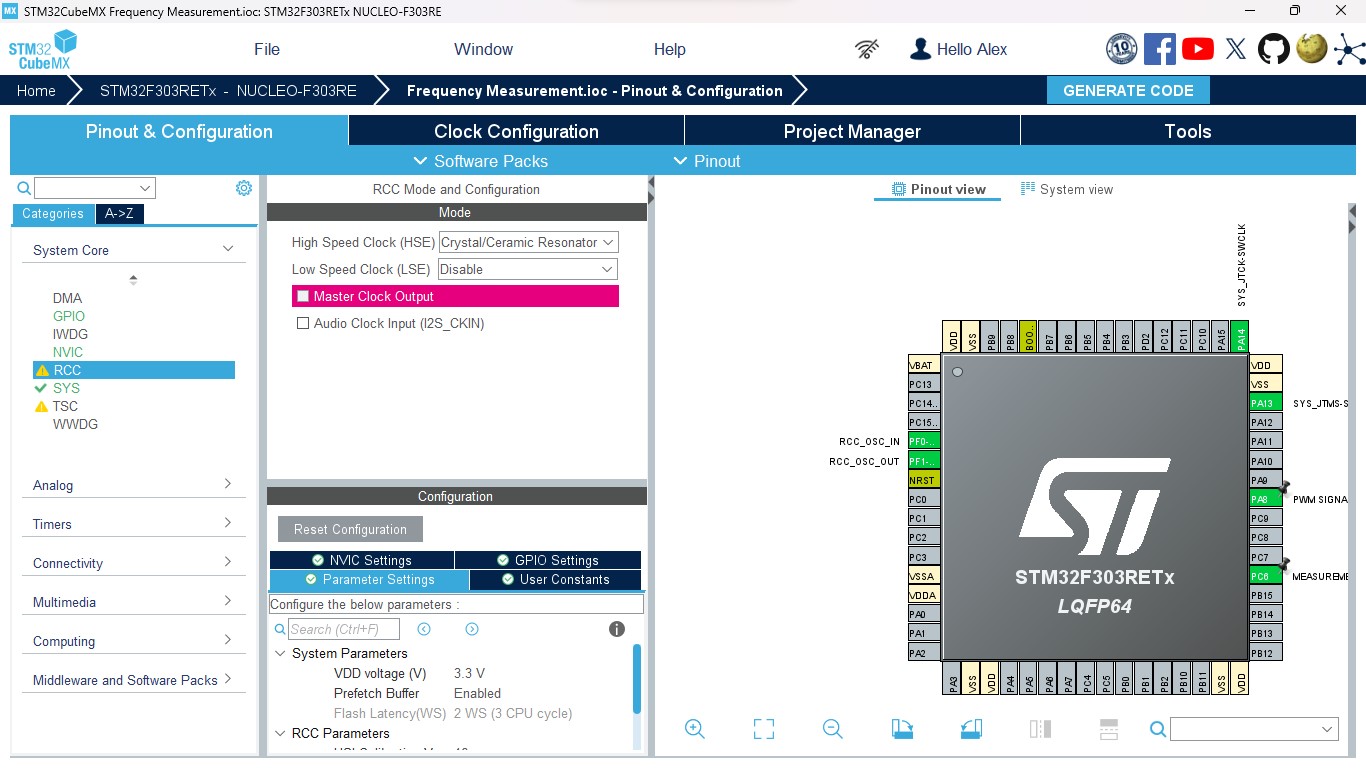Click the peripheral search magnifier icon
The image size is (1366, 768).
(24, 188)
